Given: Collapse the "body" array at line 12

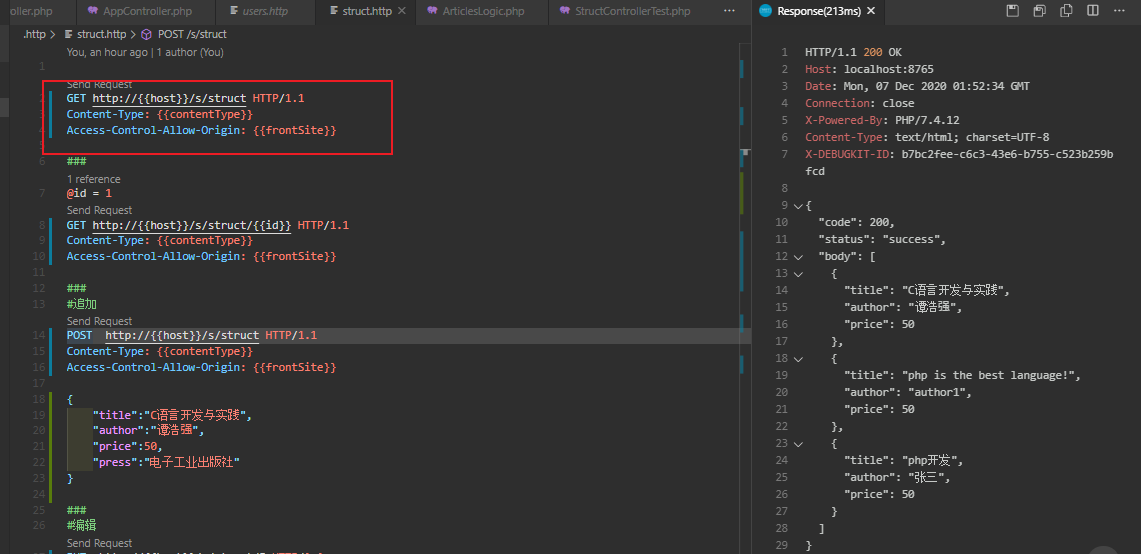Looking at the screenshot, I should [797, 257].
